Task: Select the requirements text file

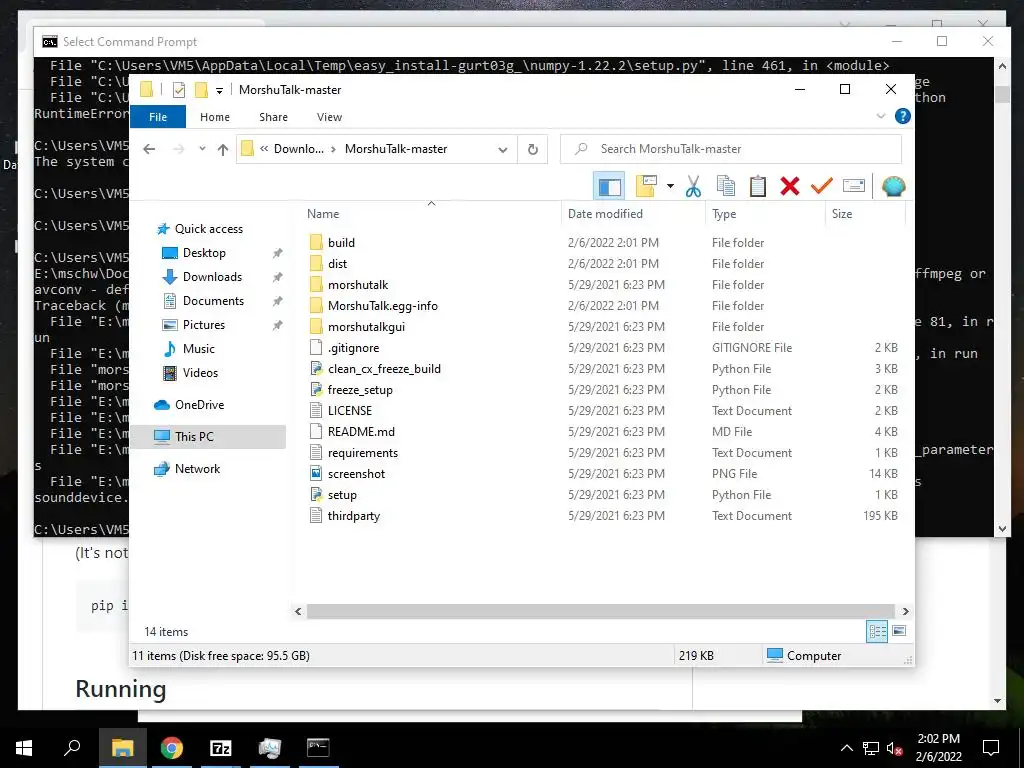Action: [362, 453]
